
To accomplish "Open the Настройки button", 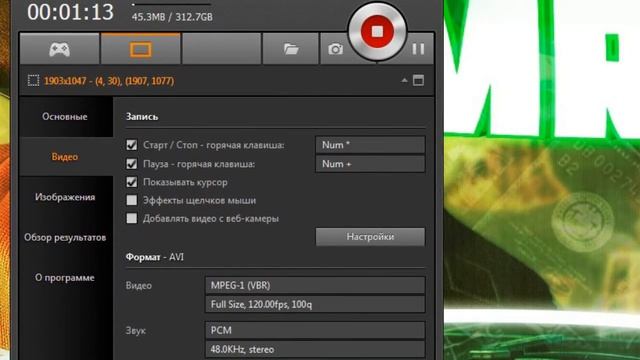I will [x=370, y=237].
